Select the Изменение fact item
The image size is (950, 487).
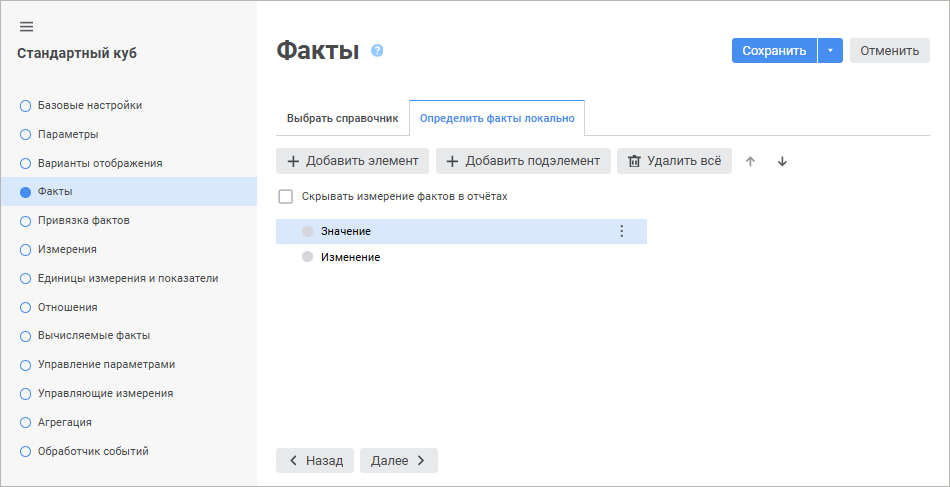coord(350,257)
